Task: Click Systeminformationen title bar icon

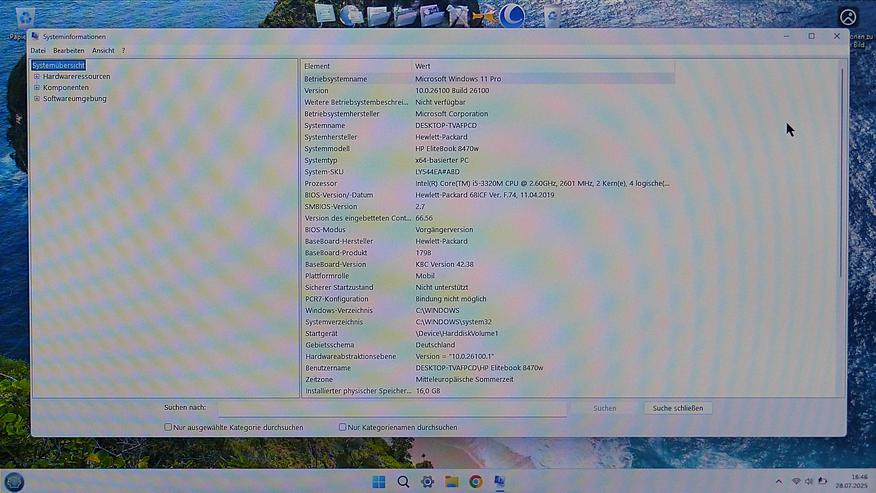Action: pos(35,36)
